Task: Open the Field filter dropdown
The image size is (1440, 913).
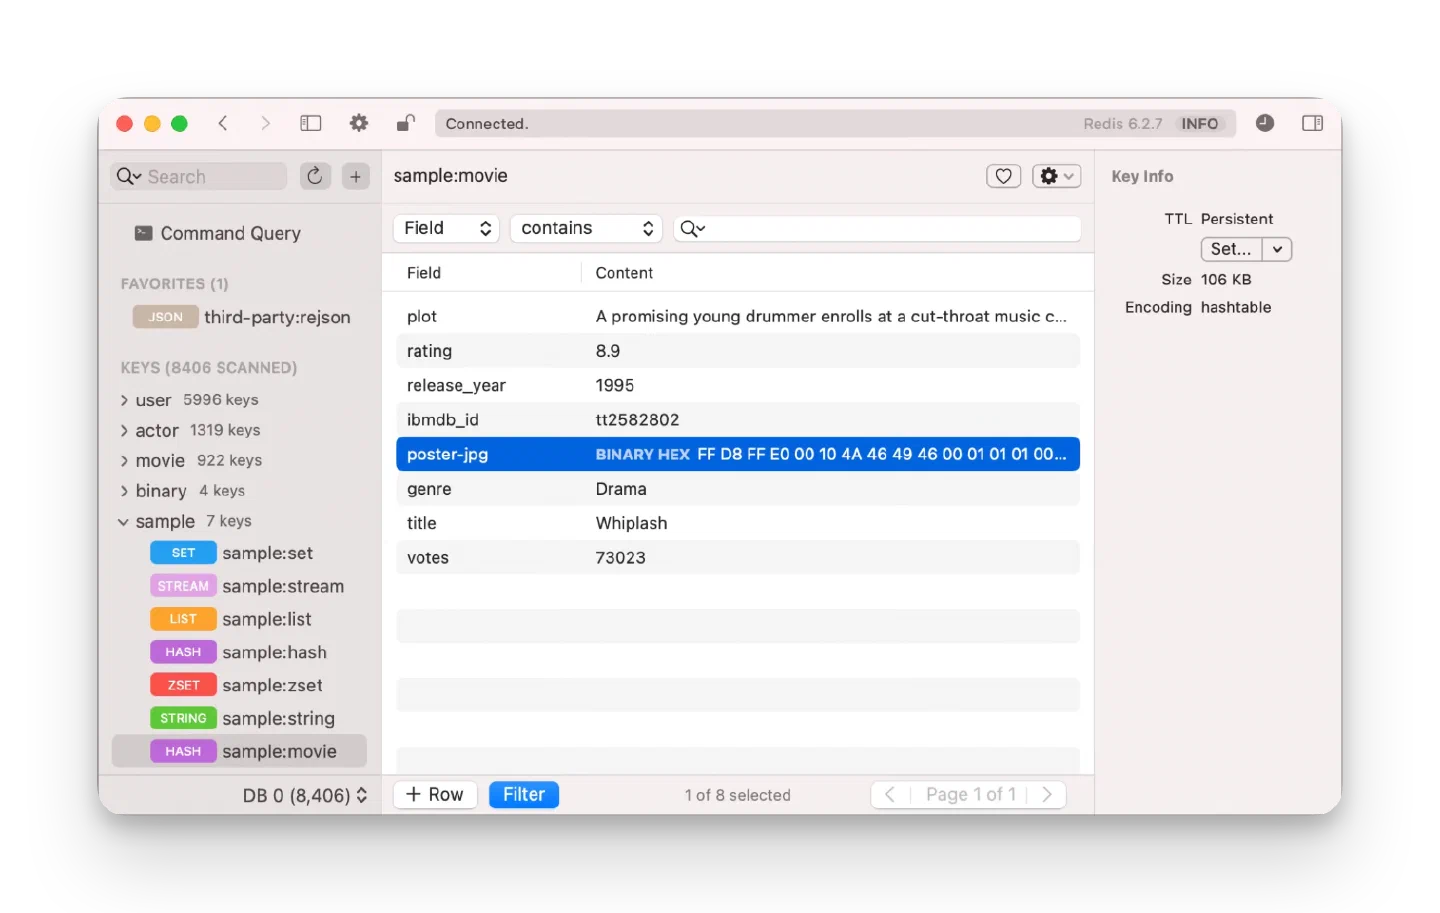Action: tap(446, 228)
